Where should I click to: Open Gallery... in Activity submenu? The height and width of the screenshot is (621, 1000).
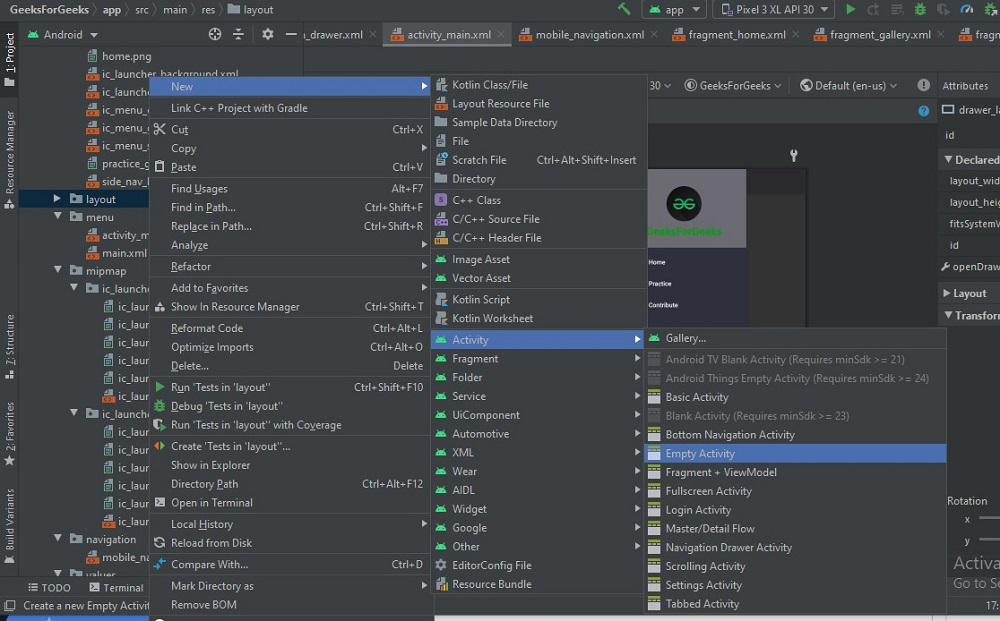click(795, 339)
